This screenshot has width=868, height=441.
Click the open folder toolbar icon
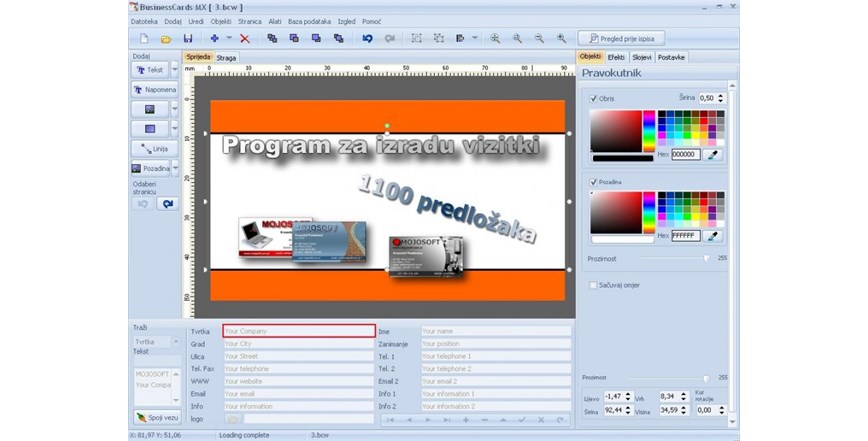point(166,38)
